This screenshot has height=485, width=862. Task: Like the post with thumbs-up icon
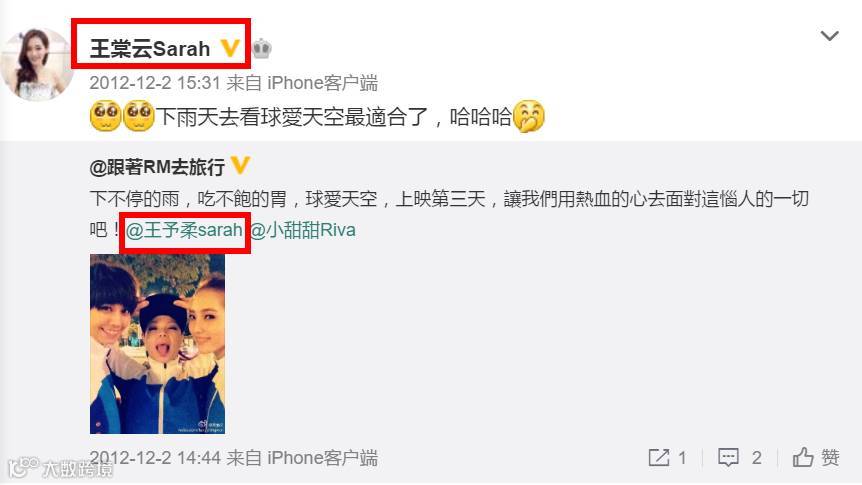point(803,457)
